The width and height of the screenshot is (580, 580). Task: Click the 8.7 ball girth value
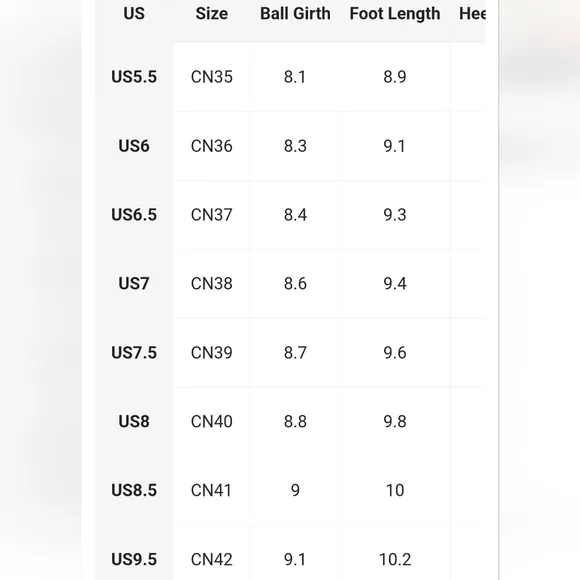(x=295, y=353)
